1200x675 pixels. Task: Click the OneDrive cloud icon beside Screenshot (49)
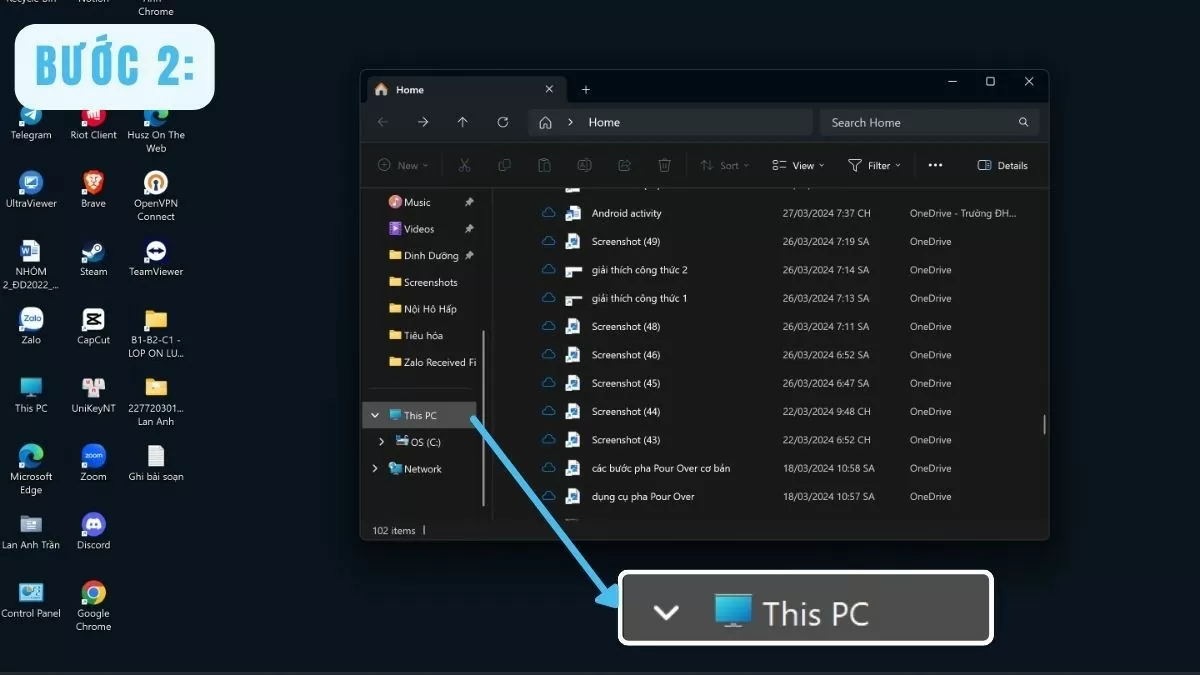pos(547,241)
